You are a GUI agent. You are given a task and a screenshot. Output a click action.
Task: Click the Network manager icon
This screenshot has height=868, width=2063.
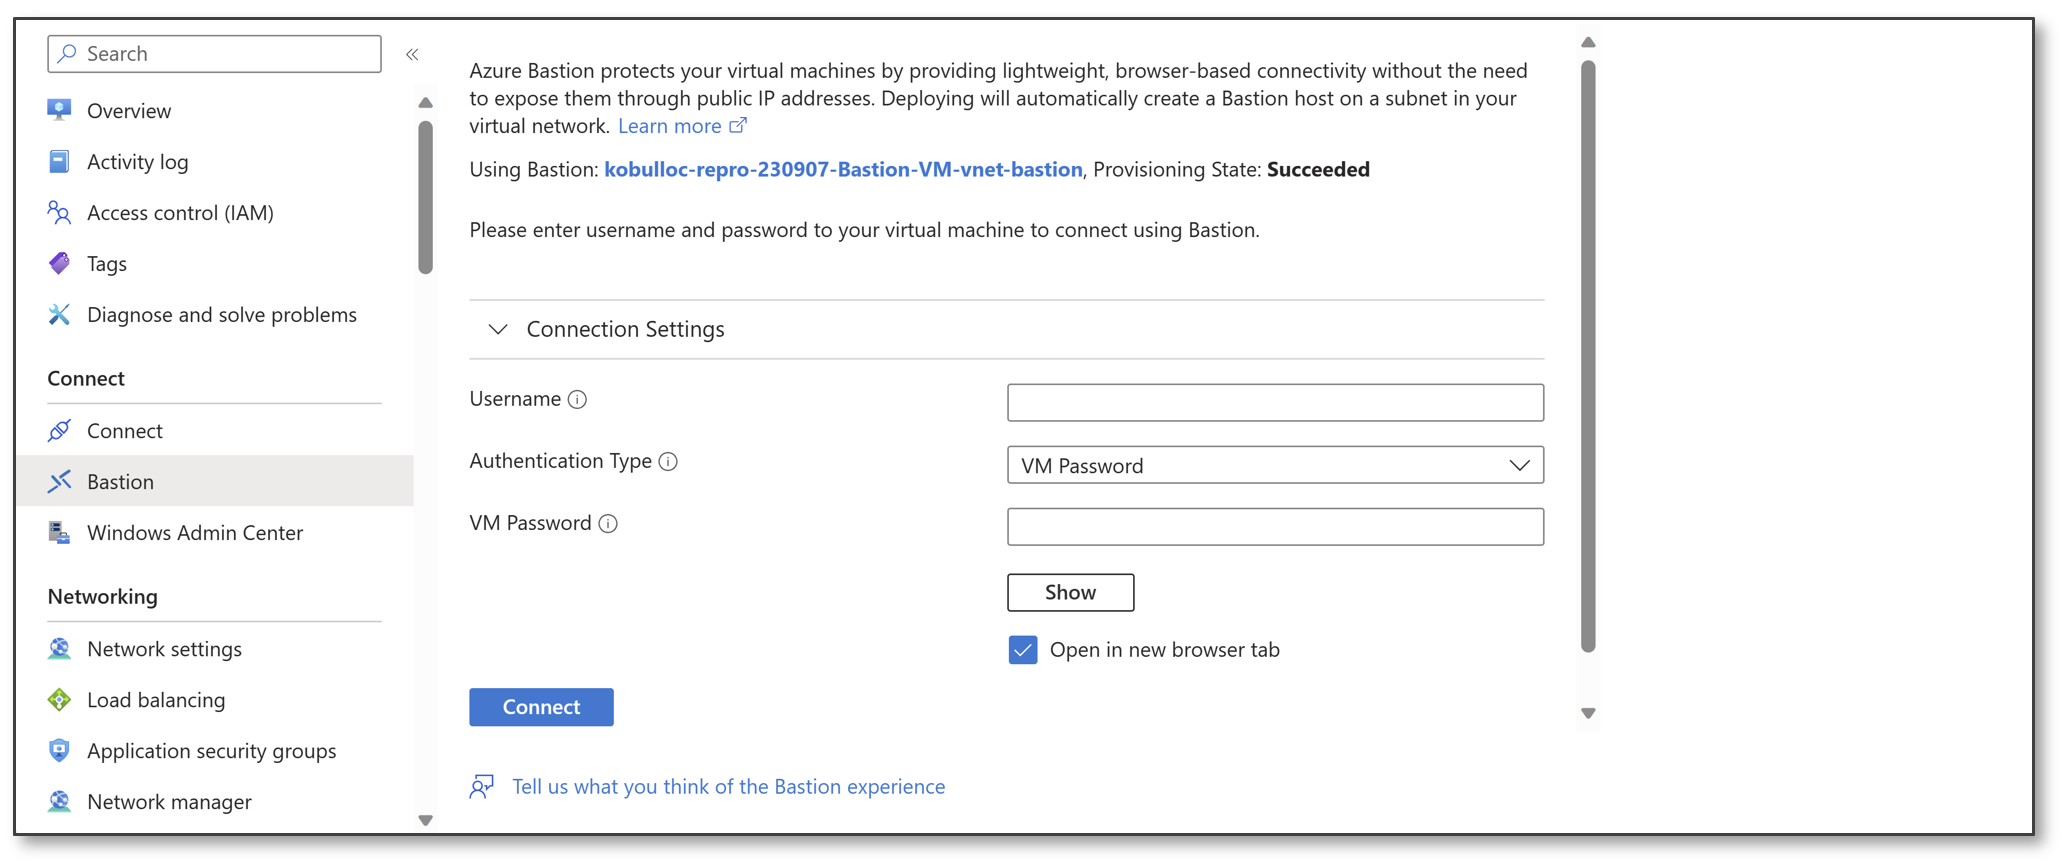coord(59,801)
